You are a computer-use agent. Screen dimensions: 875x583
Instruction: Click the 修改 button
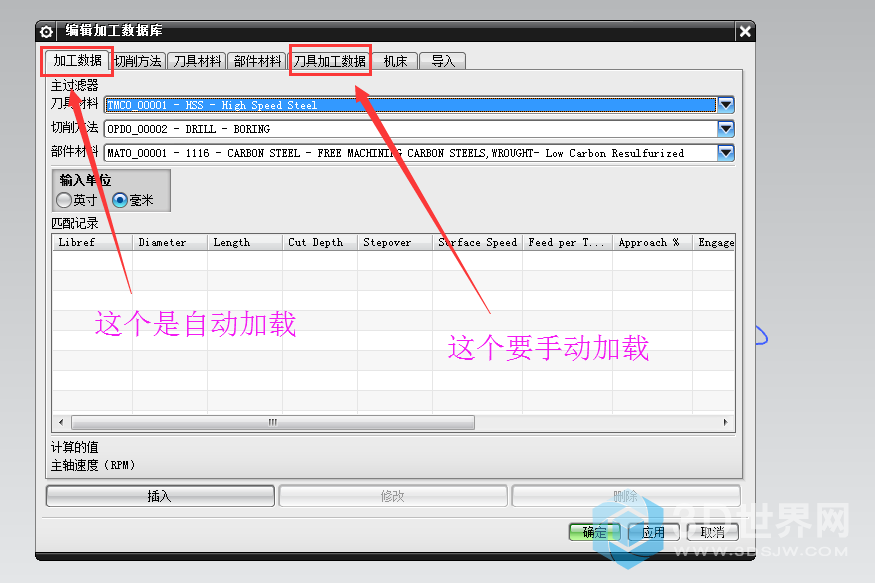pos(393,496)
